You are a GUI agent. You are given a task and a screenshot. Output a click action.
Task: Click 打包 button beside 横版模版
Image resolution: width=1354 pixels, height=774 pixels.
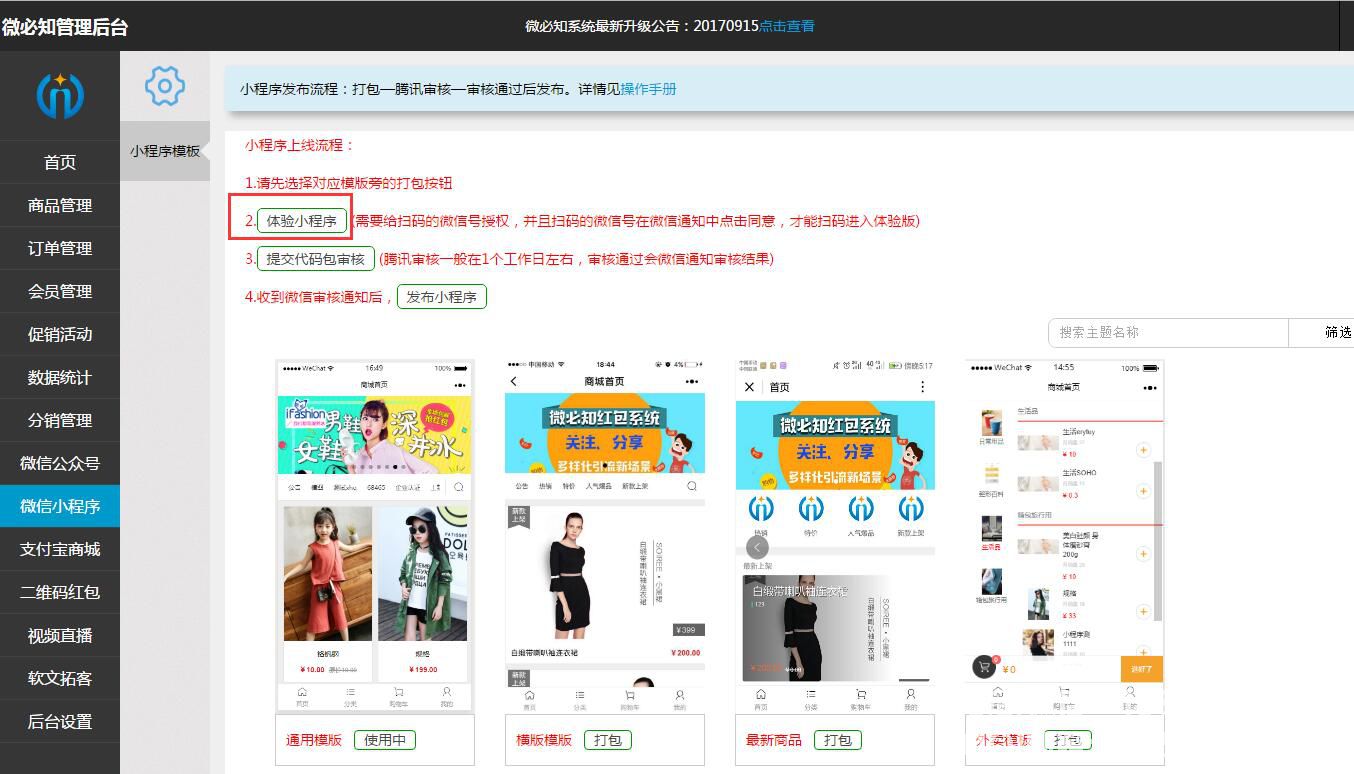click(608, 740)
